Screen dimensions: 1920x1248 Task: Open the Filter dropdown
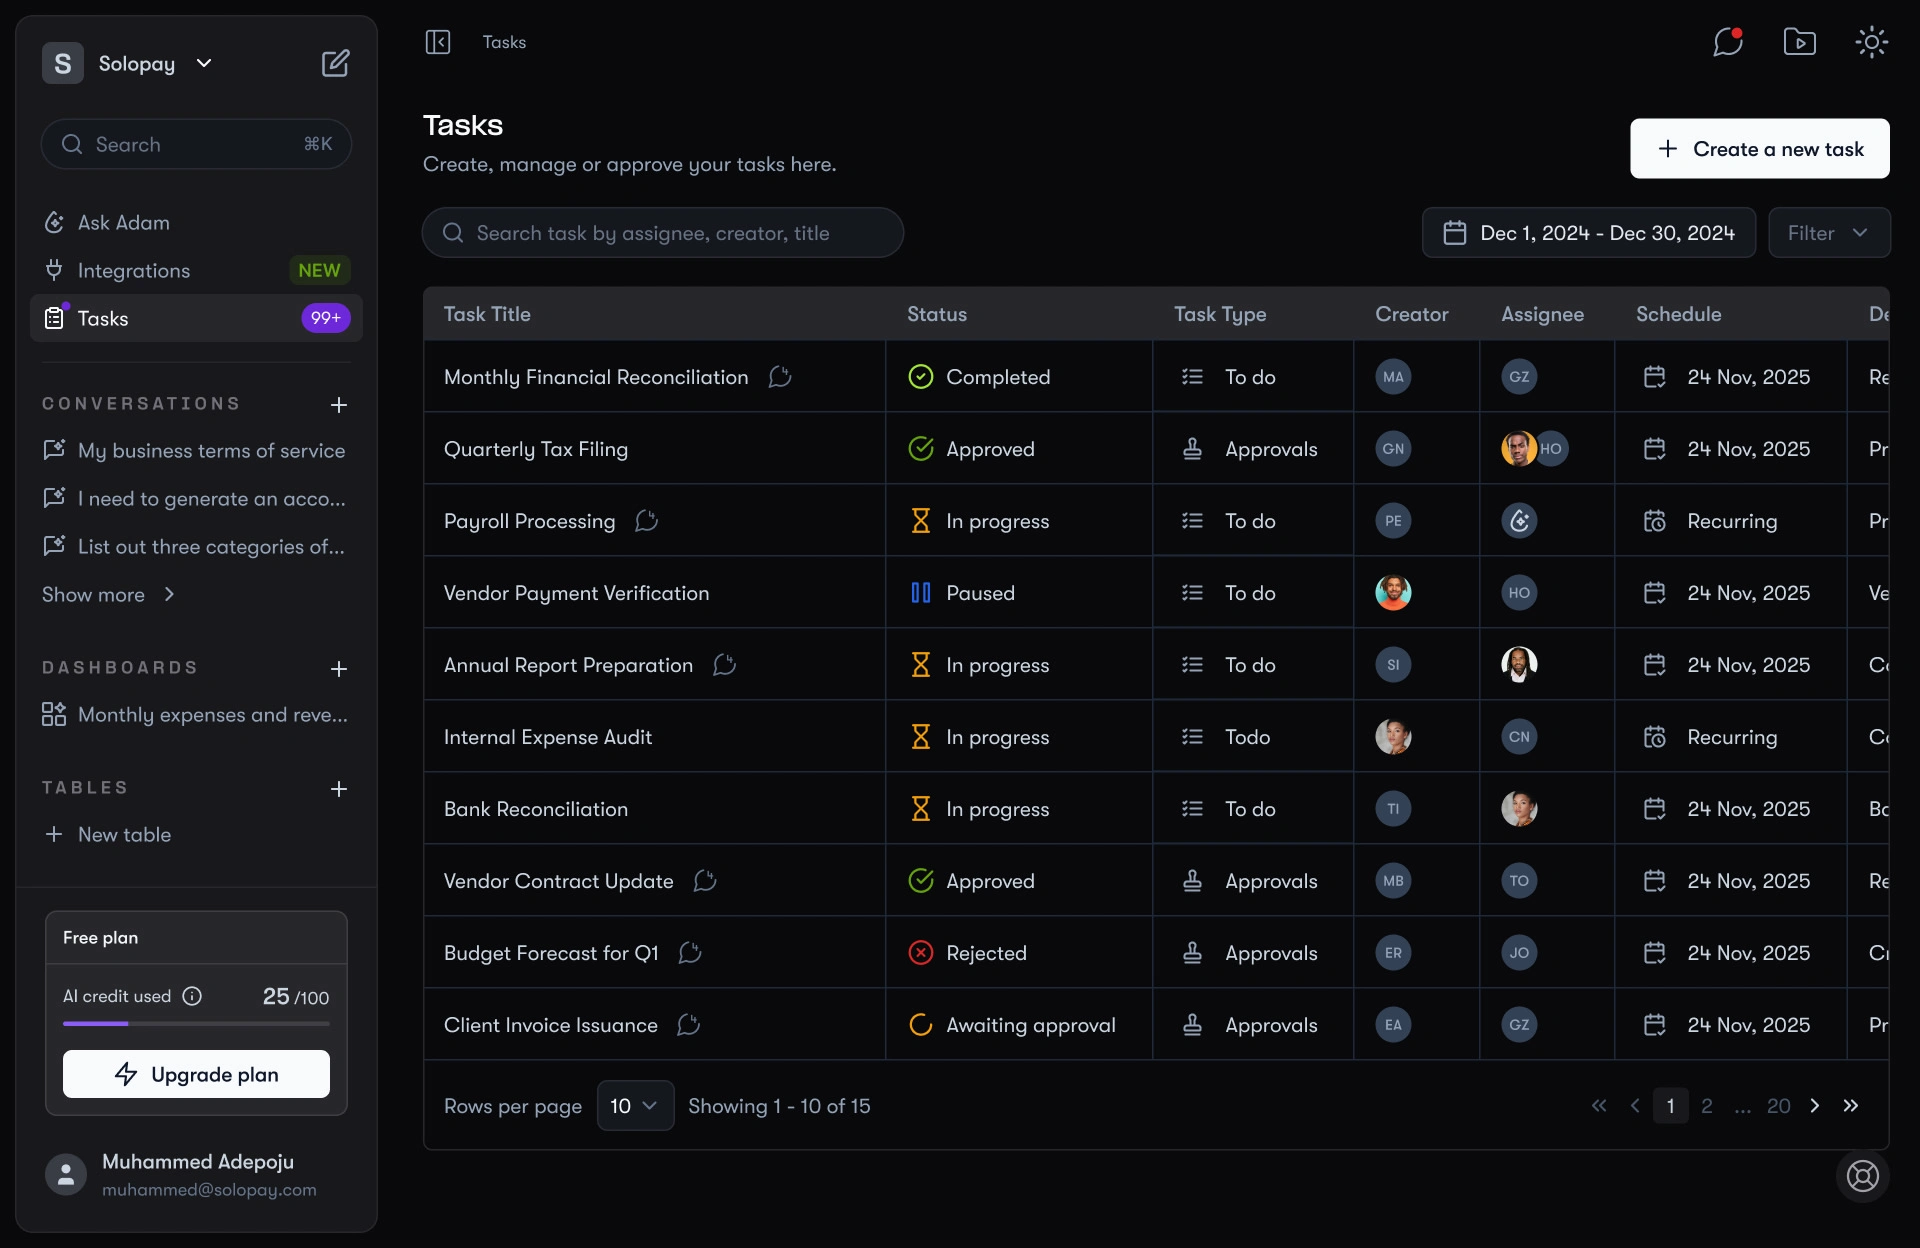click(1829, 232)
